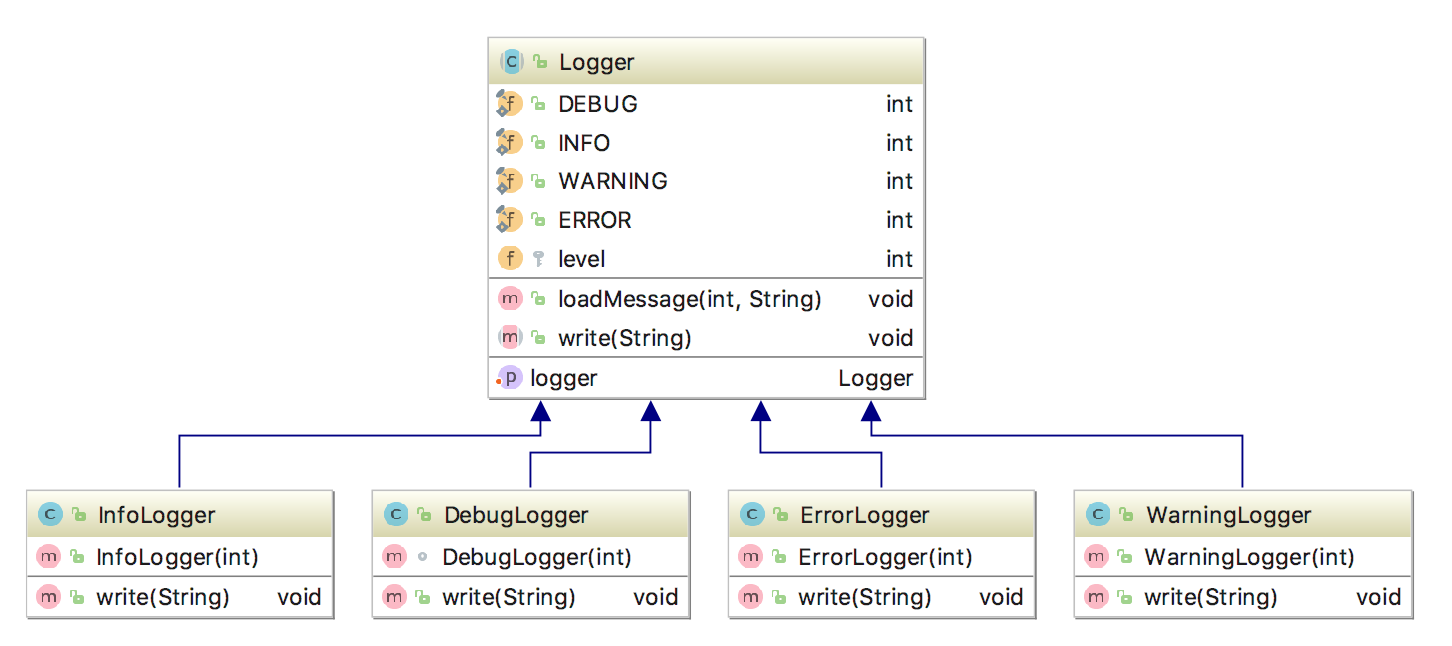Click method icon beside InfoLogger's write(String)
Image resolution: width=1452 pixels, height=646 pixels.
tap(48, 597)
